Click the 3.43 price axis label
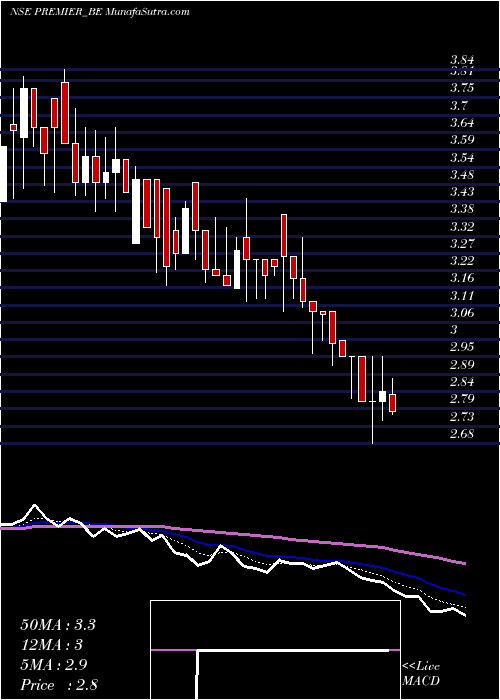 pyautogui.click(x=462, y=192)
